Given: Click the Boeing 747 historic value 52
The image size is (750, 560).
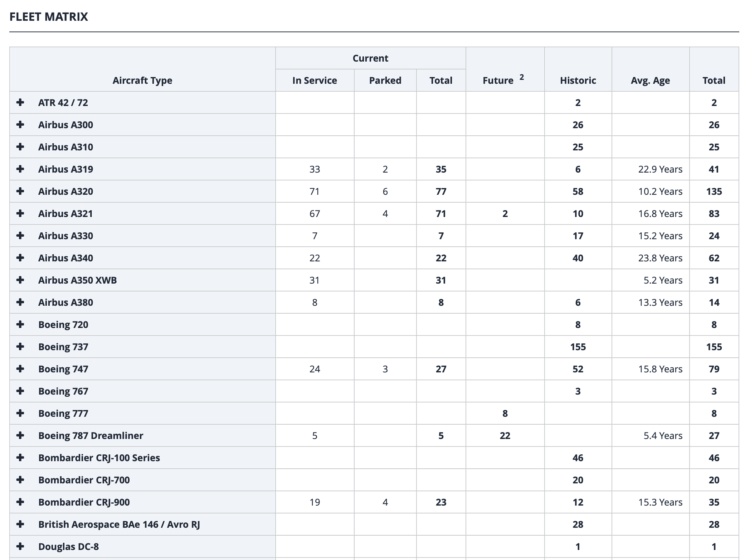Looking at the screenshot, I should 578,369.
